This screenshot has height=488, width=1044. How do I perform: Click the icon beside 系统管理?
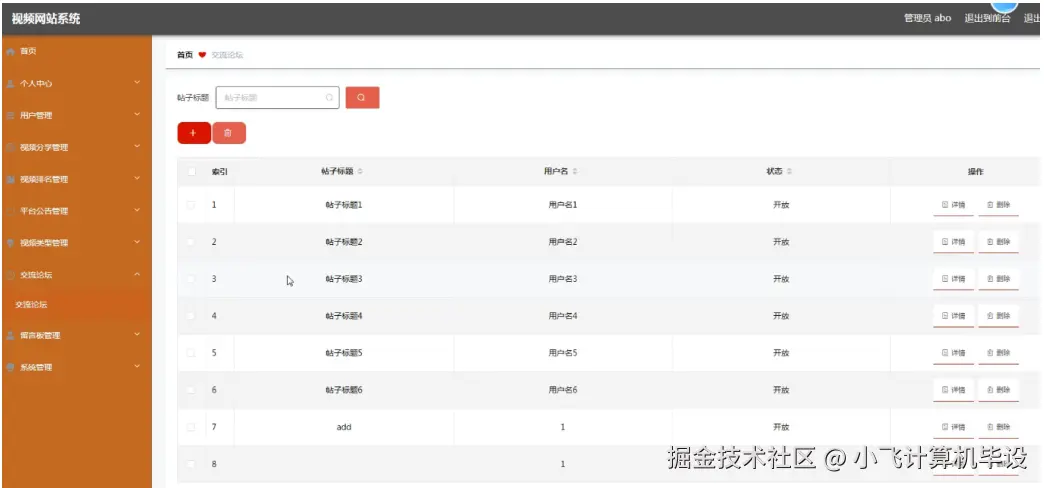10,367
